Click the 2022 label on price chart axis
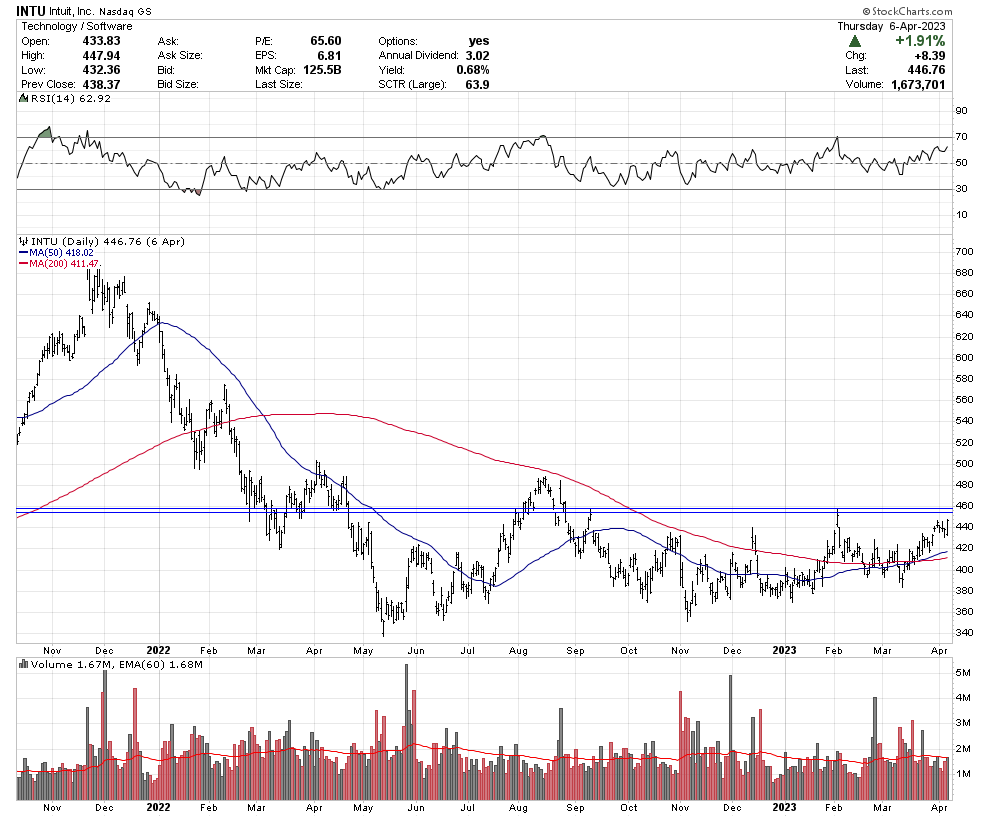The height and width of the screenshot is (817, 990). [x=158, y=650]
